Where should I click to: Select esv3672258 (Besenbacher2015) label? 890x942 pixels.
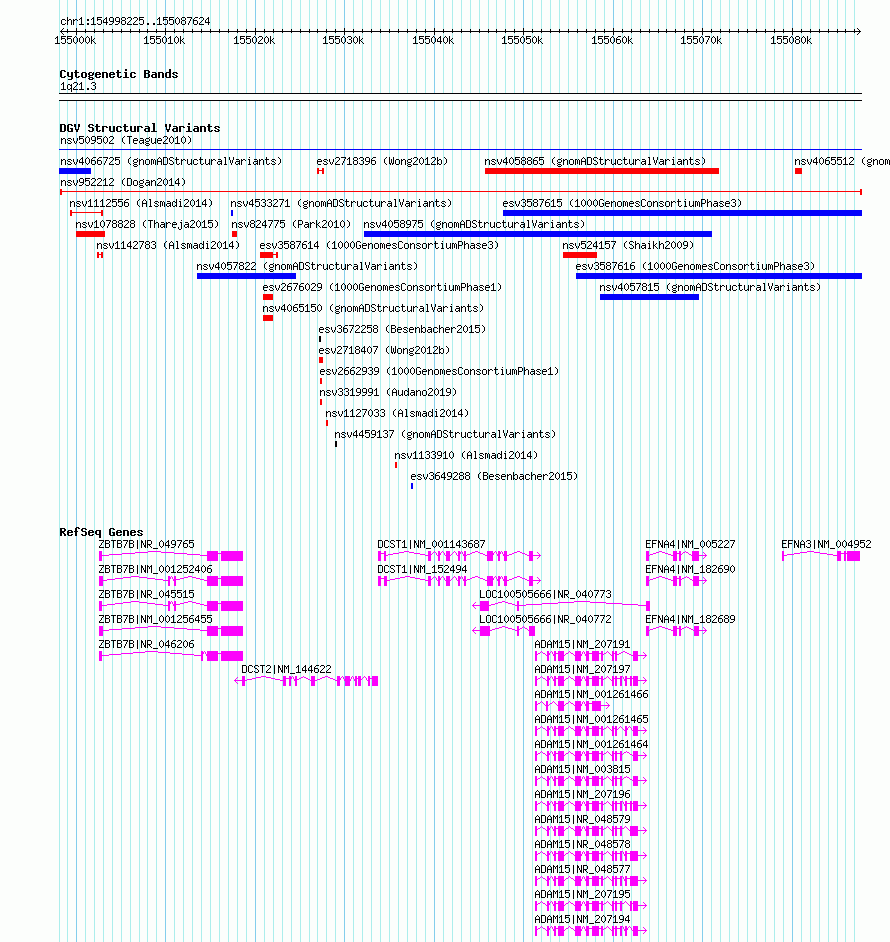tap(403, 330)
